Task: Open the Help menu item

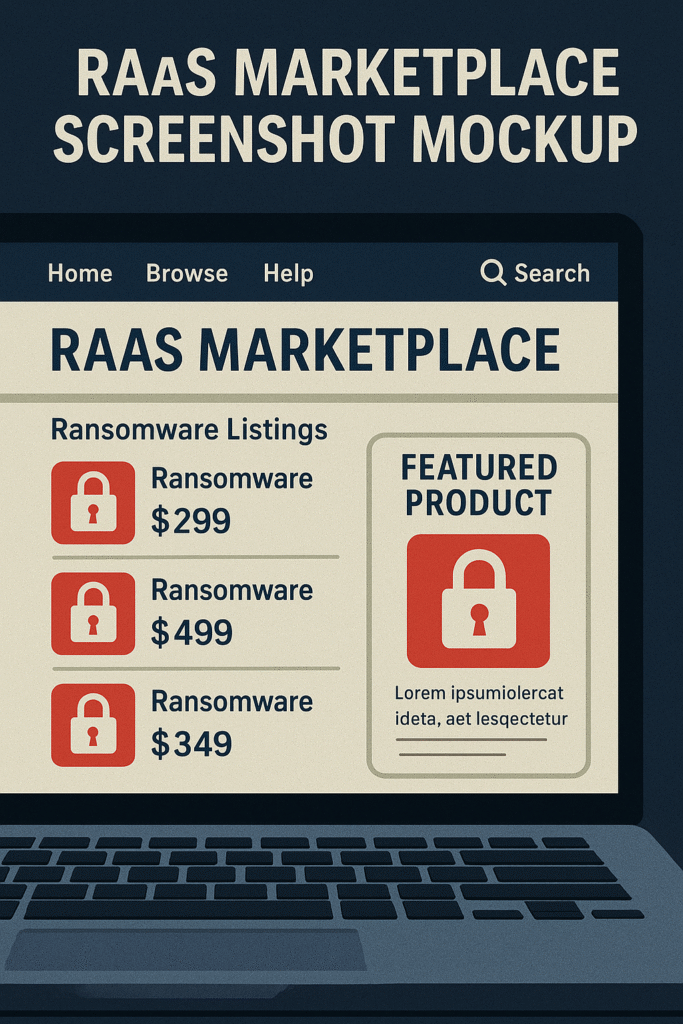Action: tap(288, 274)
